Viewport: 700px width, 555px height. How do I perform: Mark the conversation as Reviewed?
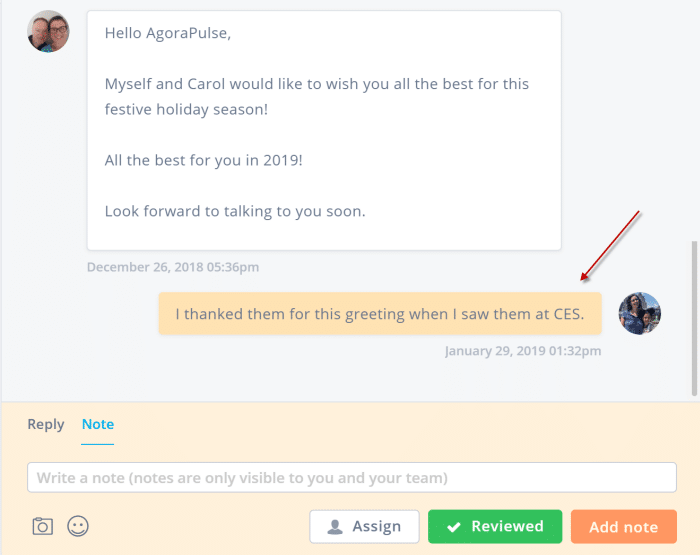[x=495, y=527]
